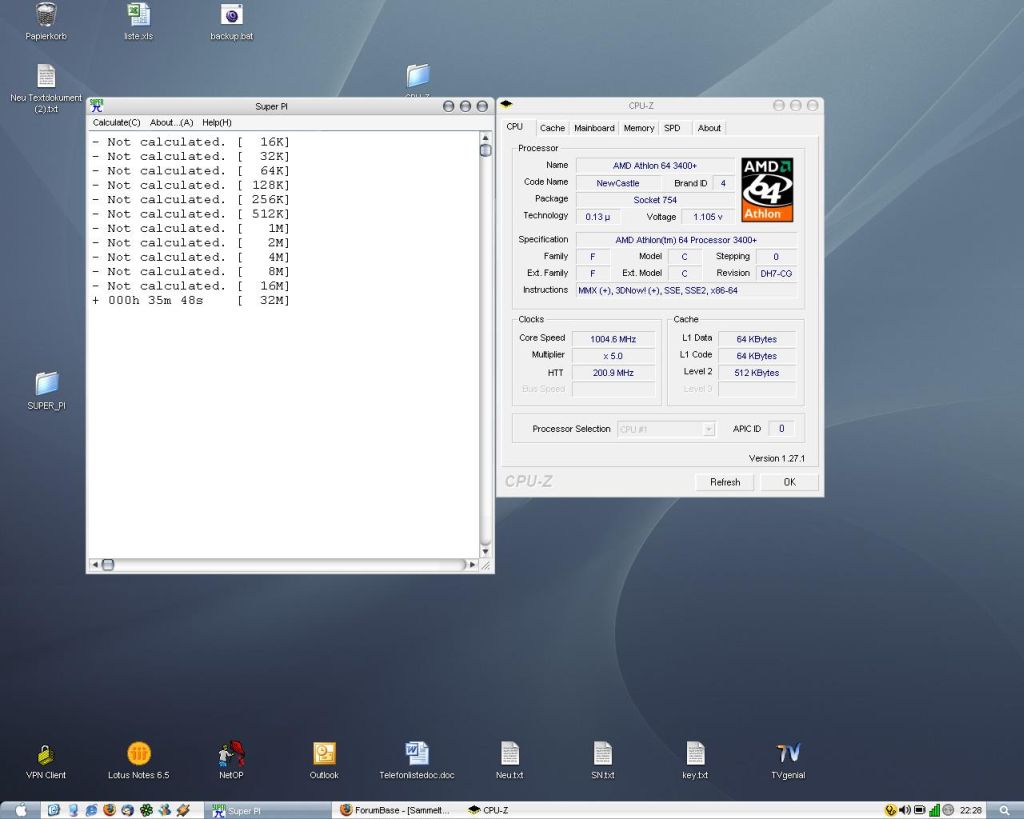
Task: Click the Name AMD Athlon 64 3400+ field
Action: tap(655, 166)
